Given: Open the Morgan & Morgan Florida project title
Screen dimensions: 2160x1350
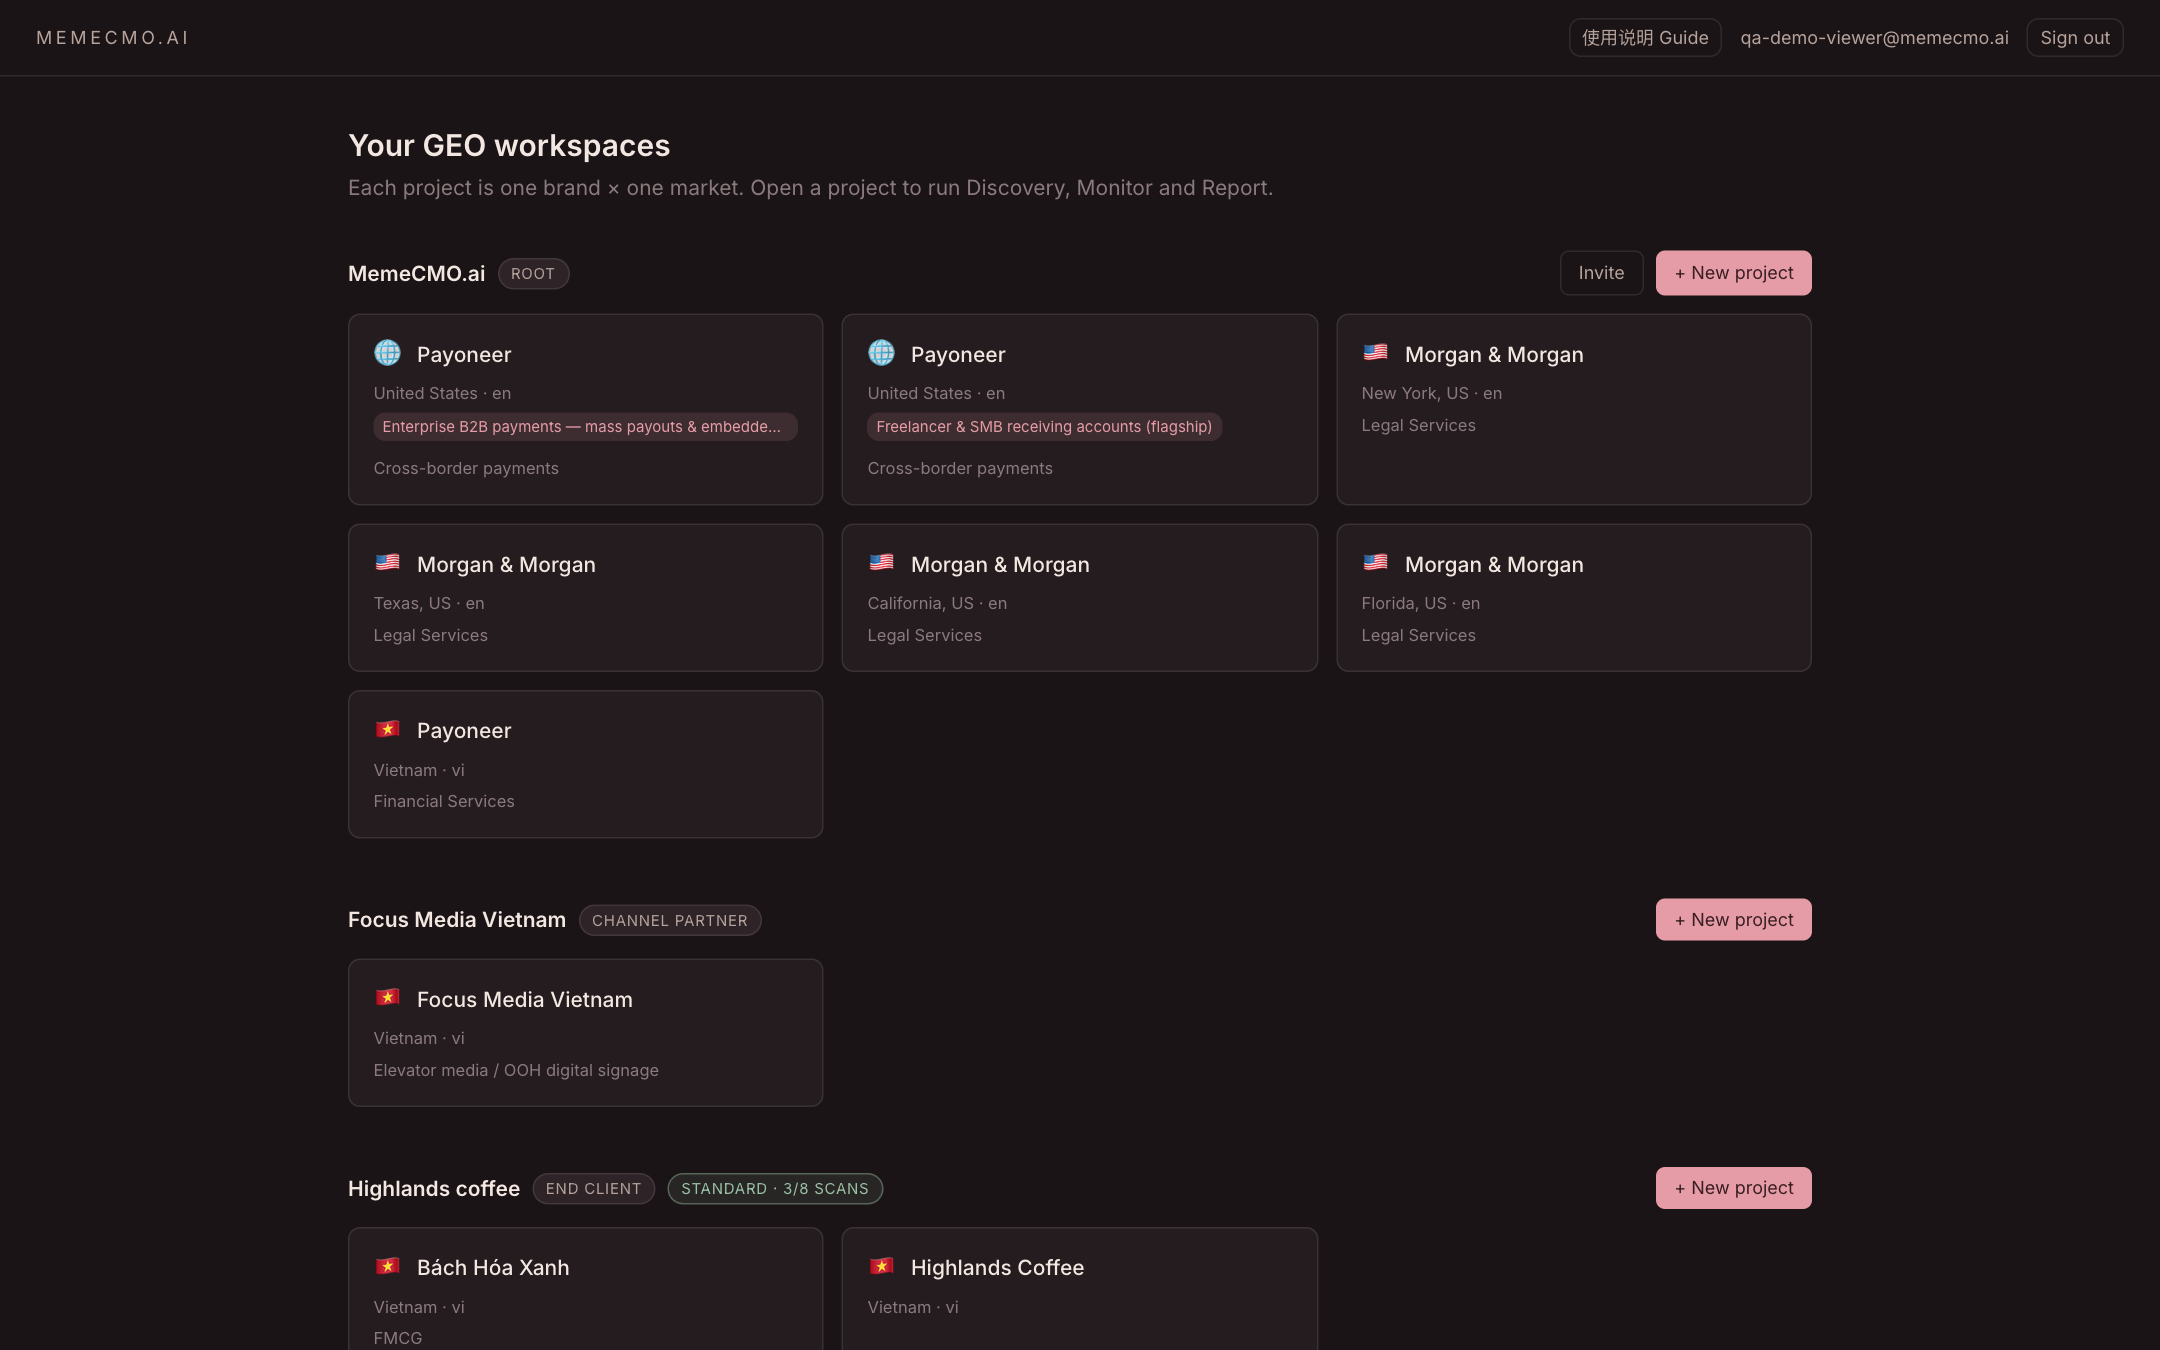Looking at the screenshot, I should (x=1494, y=565).
